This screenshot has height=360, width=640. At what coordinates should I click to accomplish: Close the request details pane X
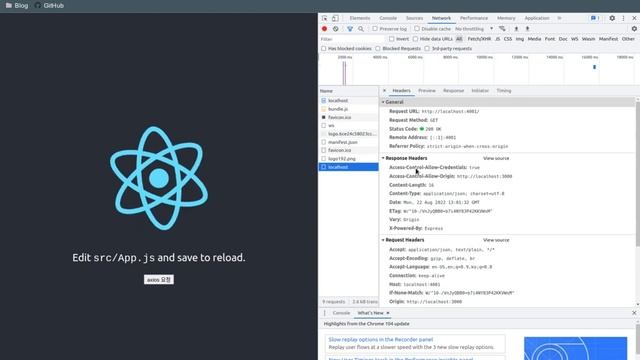tap(384, 91)
